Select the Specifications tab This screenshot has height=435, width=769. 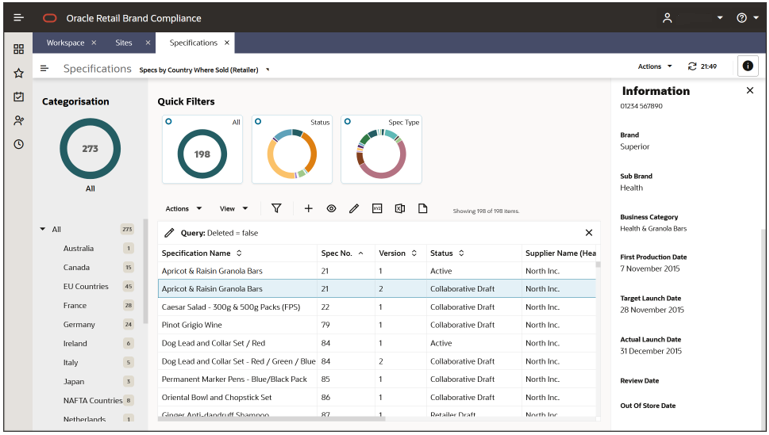(193, 43)
